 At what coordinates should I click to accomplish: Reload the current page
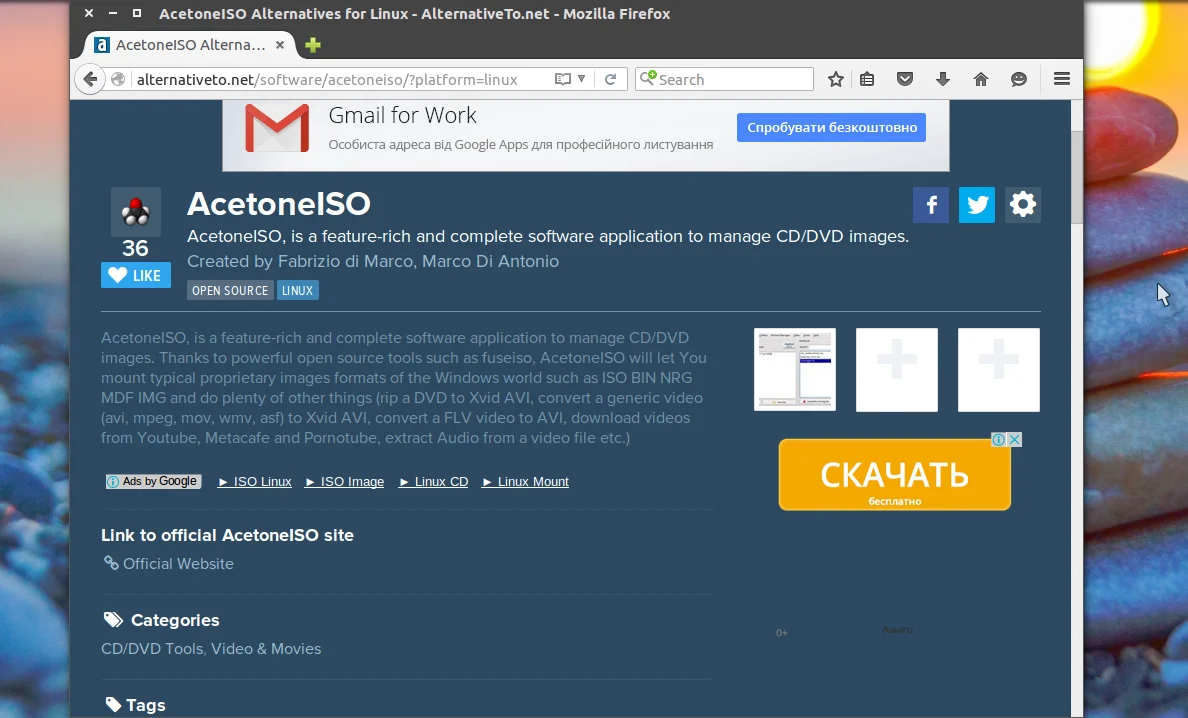[611, 79]
